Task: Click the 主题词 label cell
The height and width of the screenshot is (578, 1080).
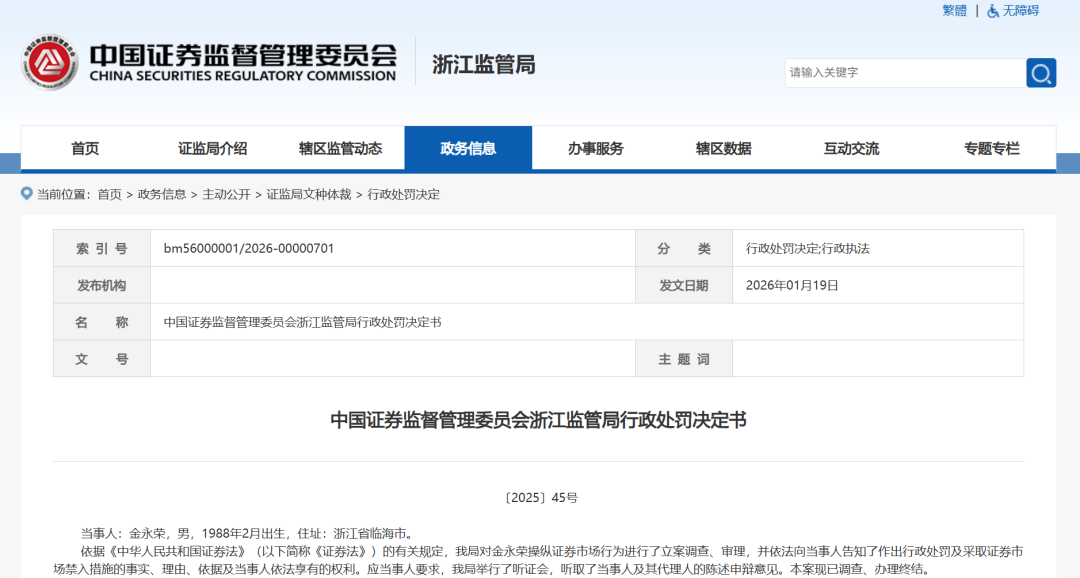Action: coord(683,359)
